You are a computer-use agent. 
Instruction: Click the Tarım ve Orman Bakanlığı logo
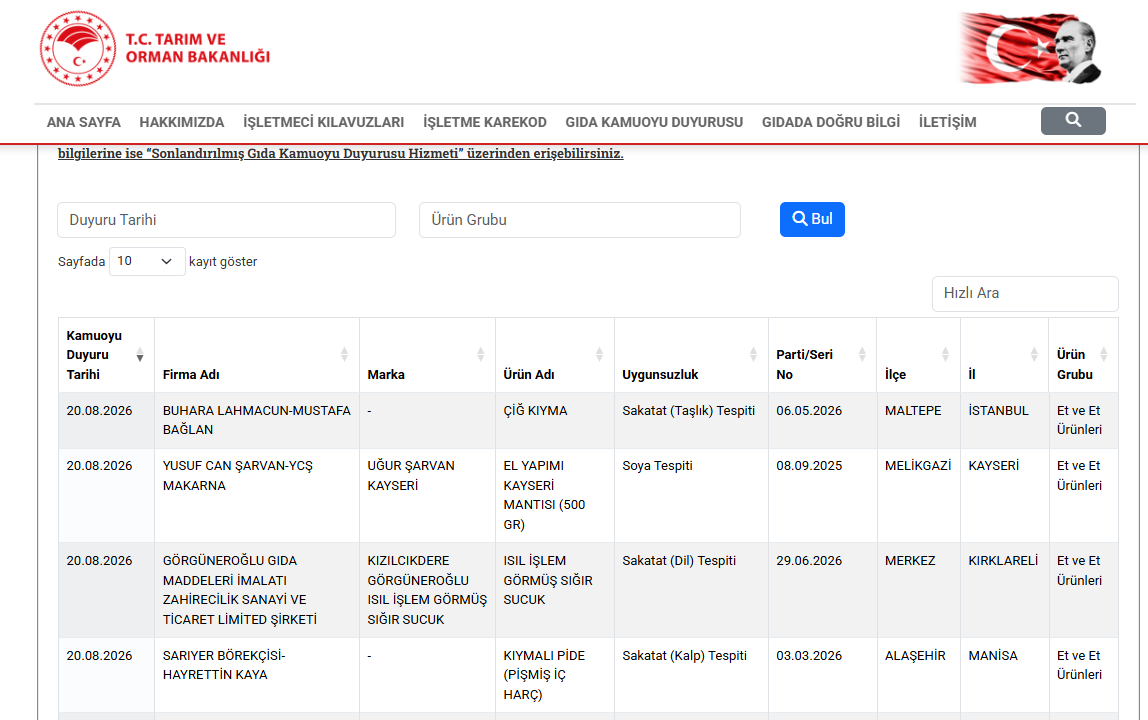pos(155,48)
